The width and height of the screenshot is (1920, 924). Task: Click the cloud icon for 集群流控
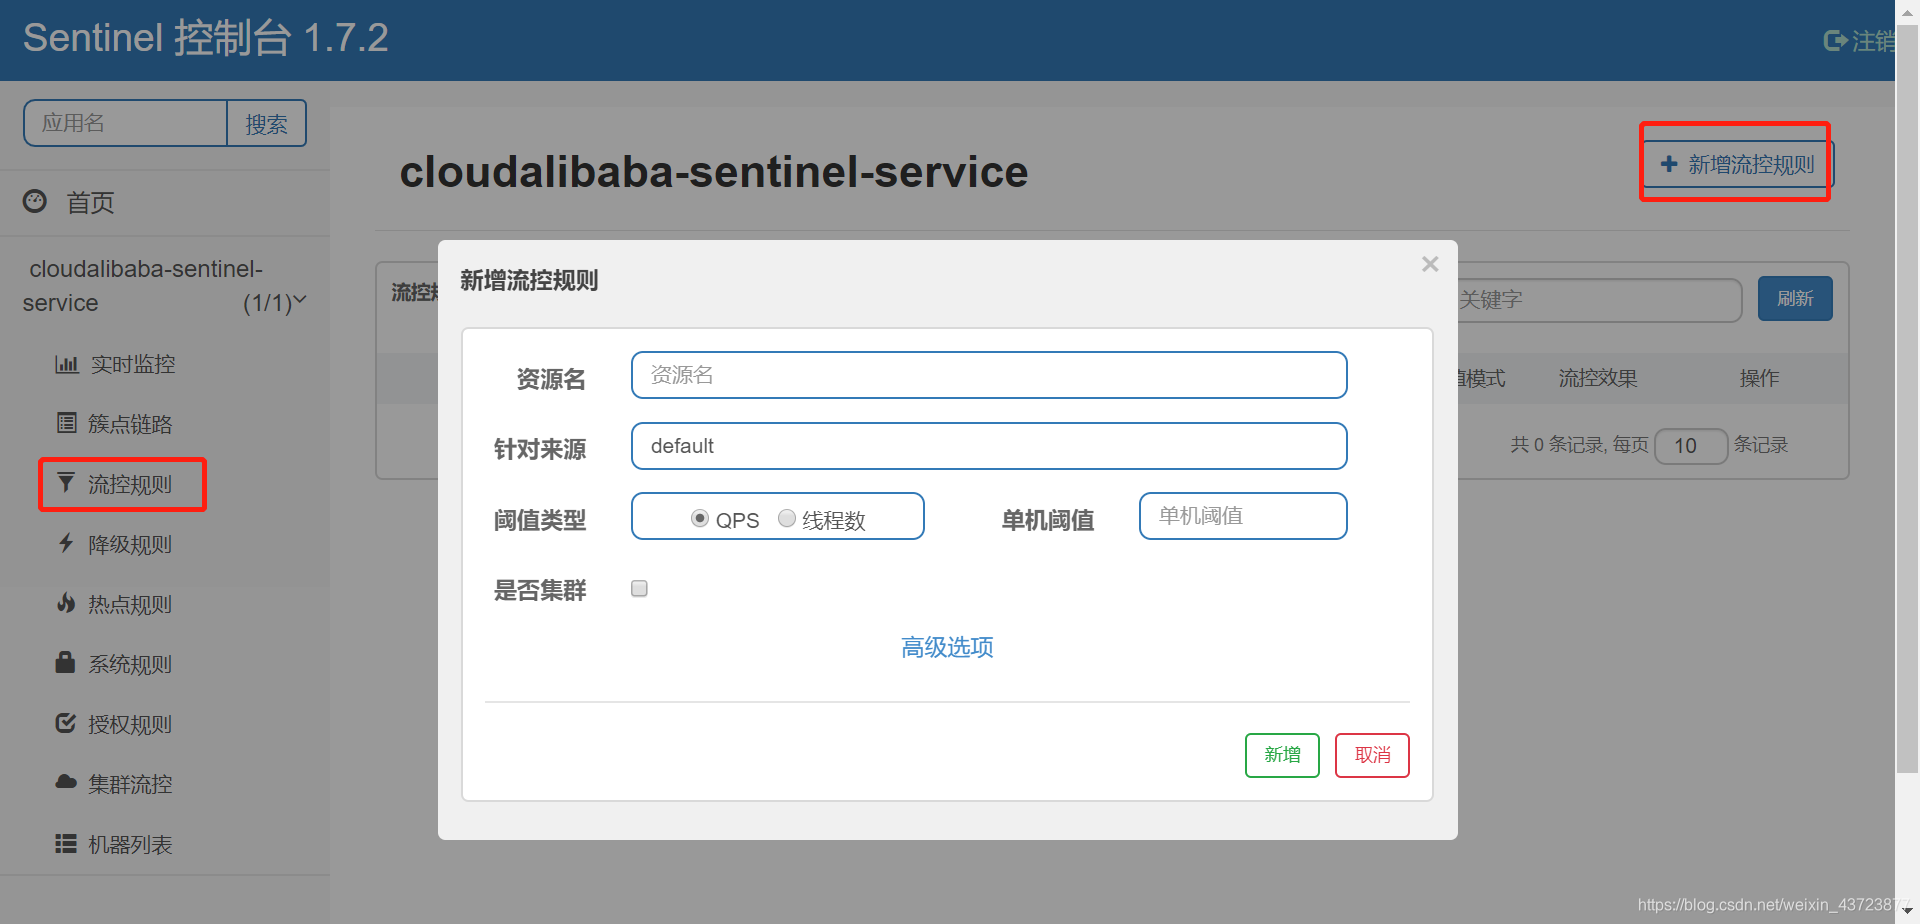(x=66, y=782)
